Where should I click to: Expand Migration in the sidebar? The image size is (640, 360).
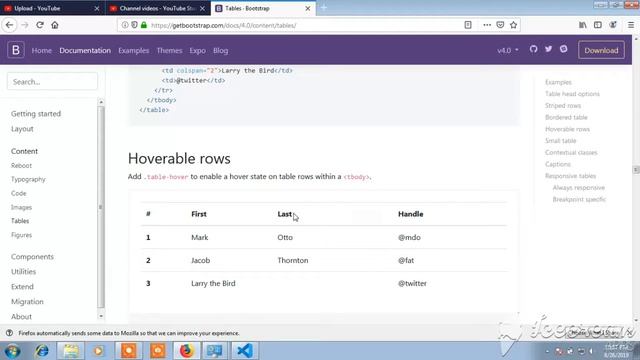pos(27,302)
